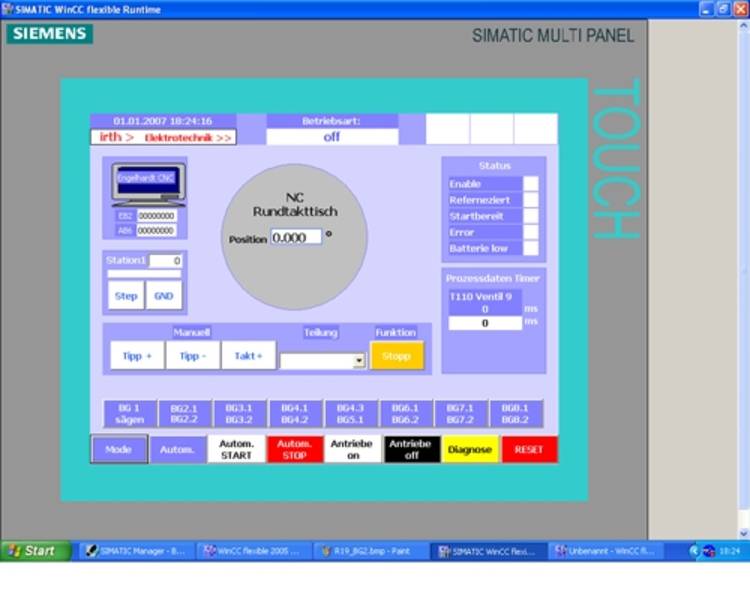Select the Tipp + button
Screen dimensions: 750x600
pos(137,356)
